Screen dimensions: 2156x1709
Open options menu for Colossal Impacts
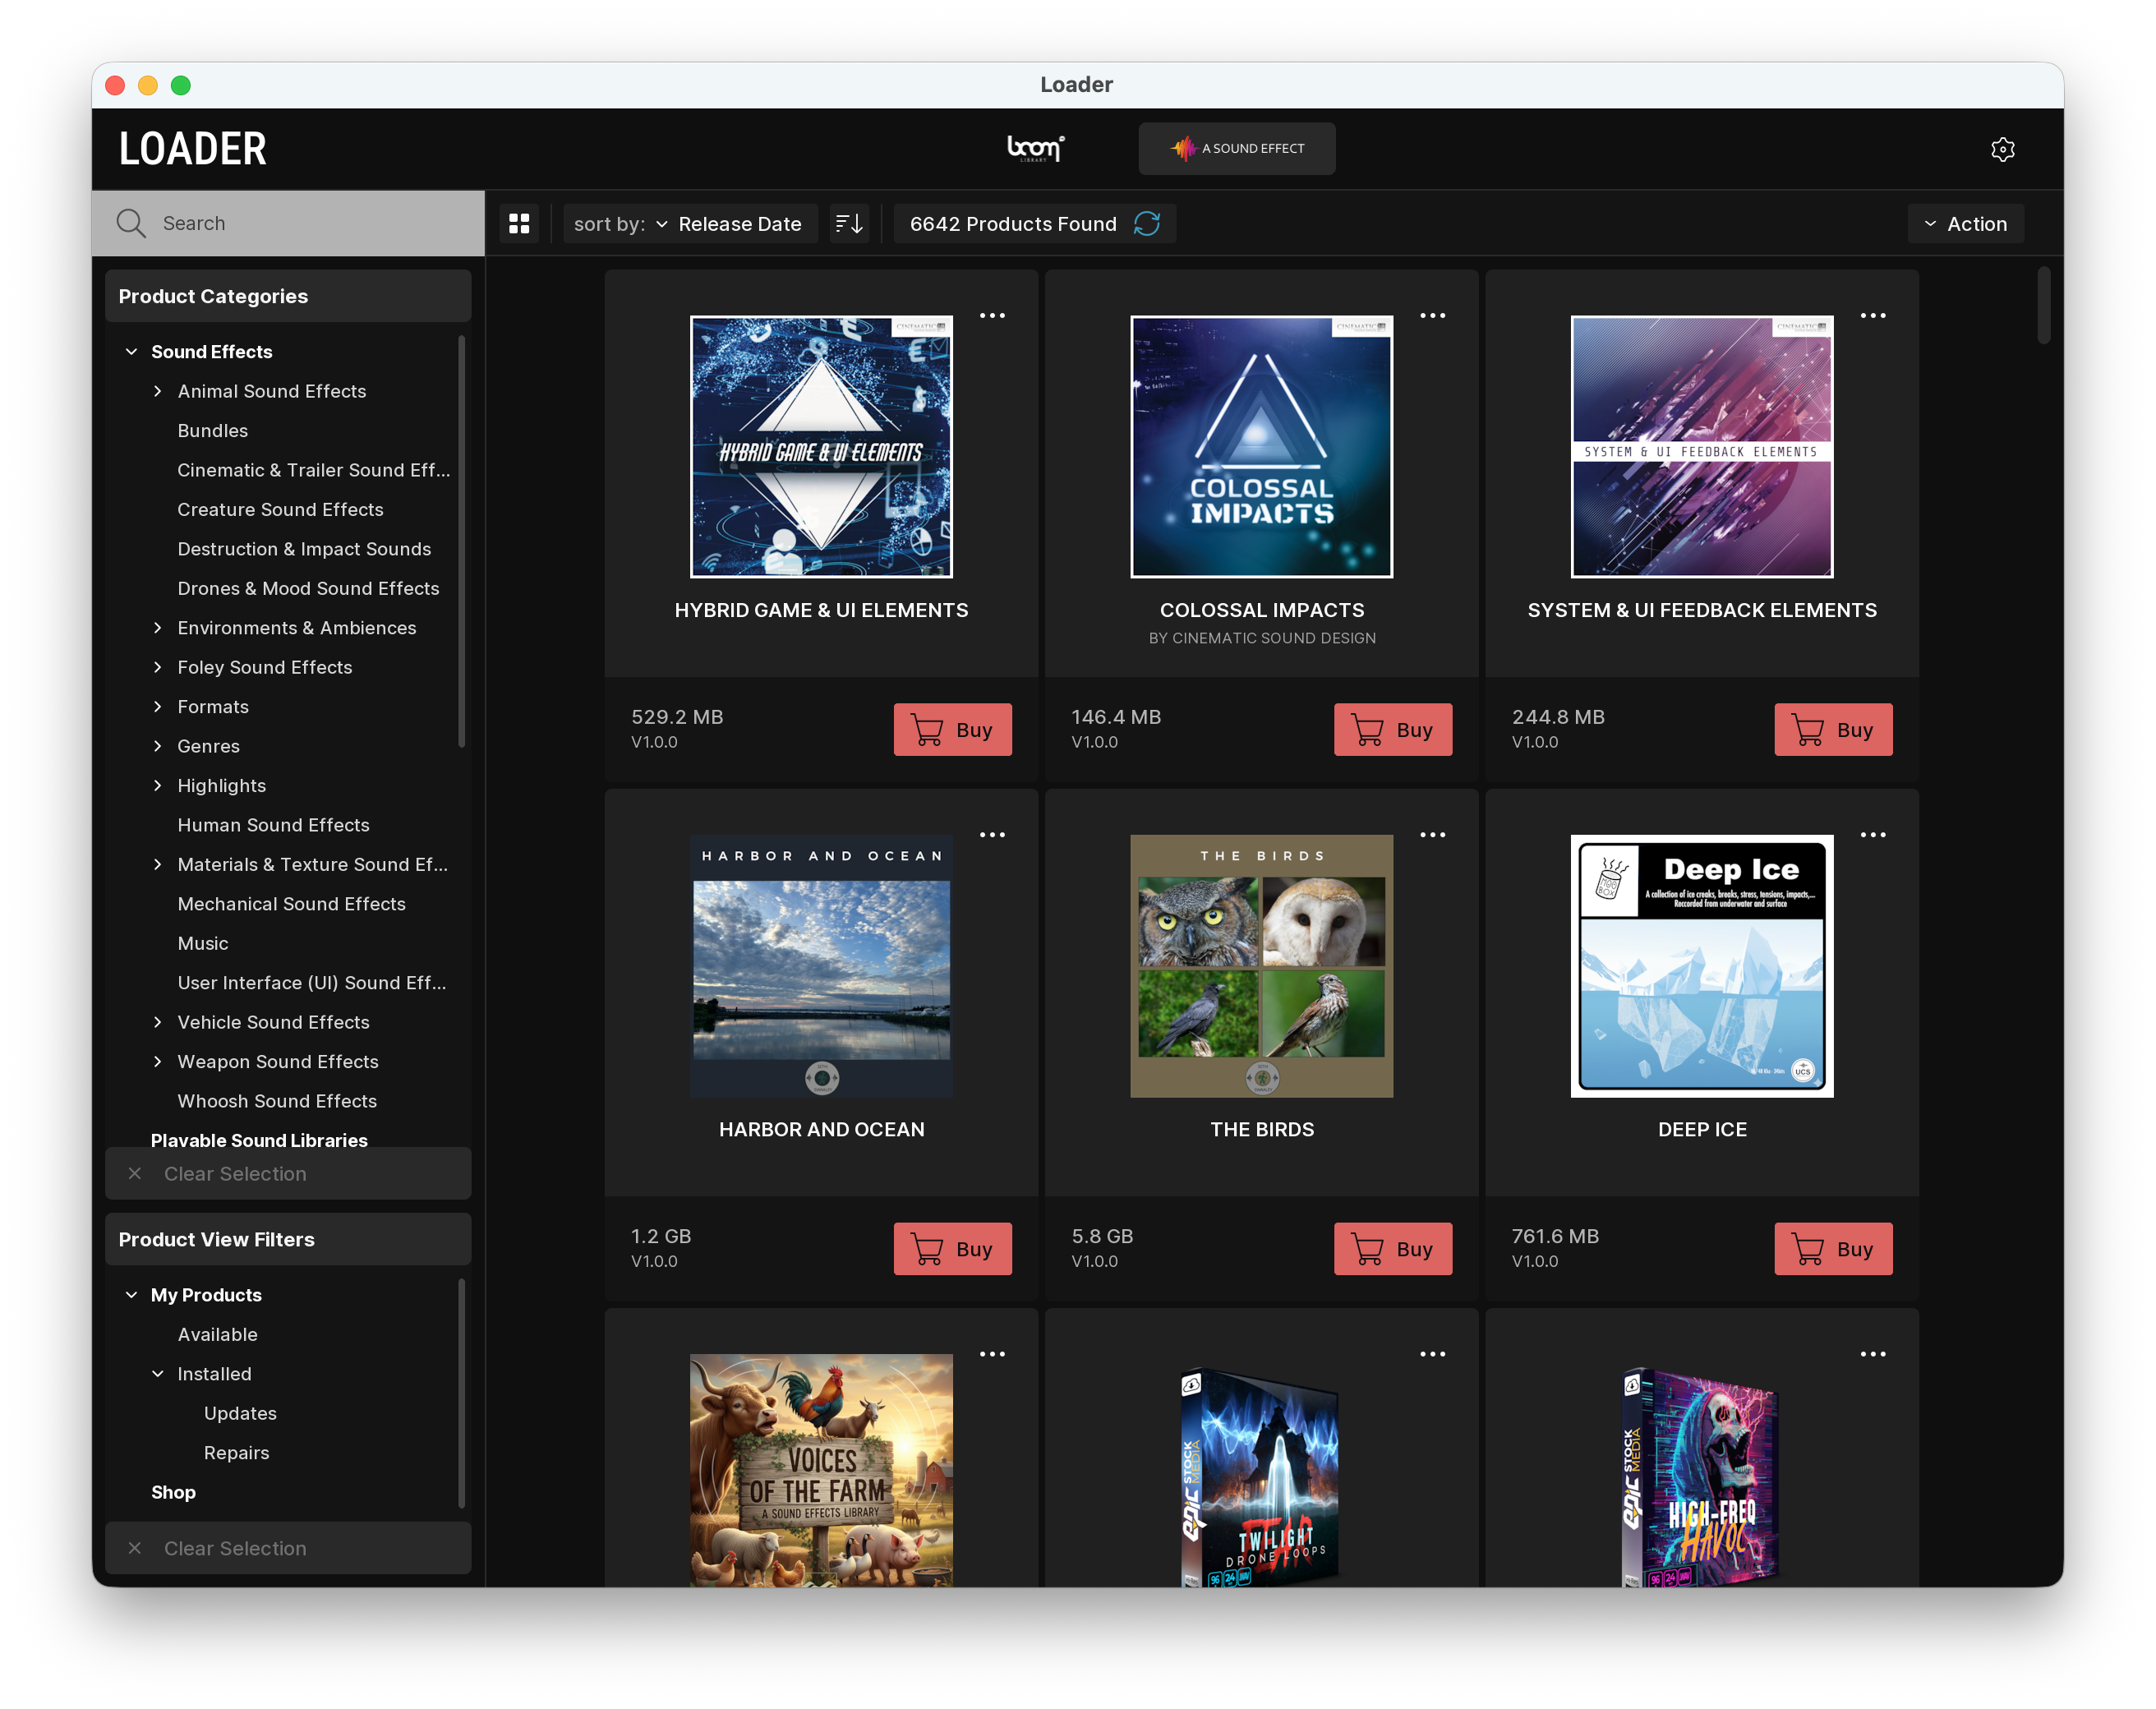pos(1432,316)
